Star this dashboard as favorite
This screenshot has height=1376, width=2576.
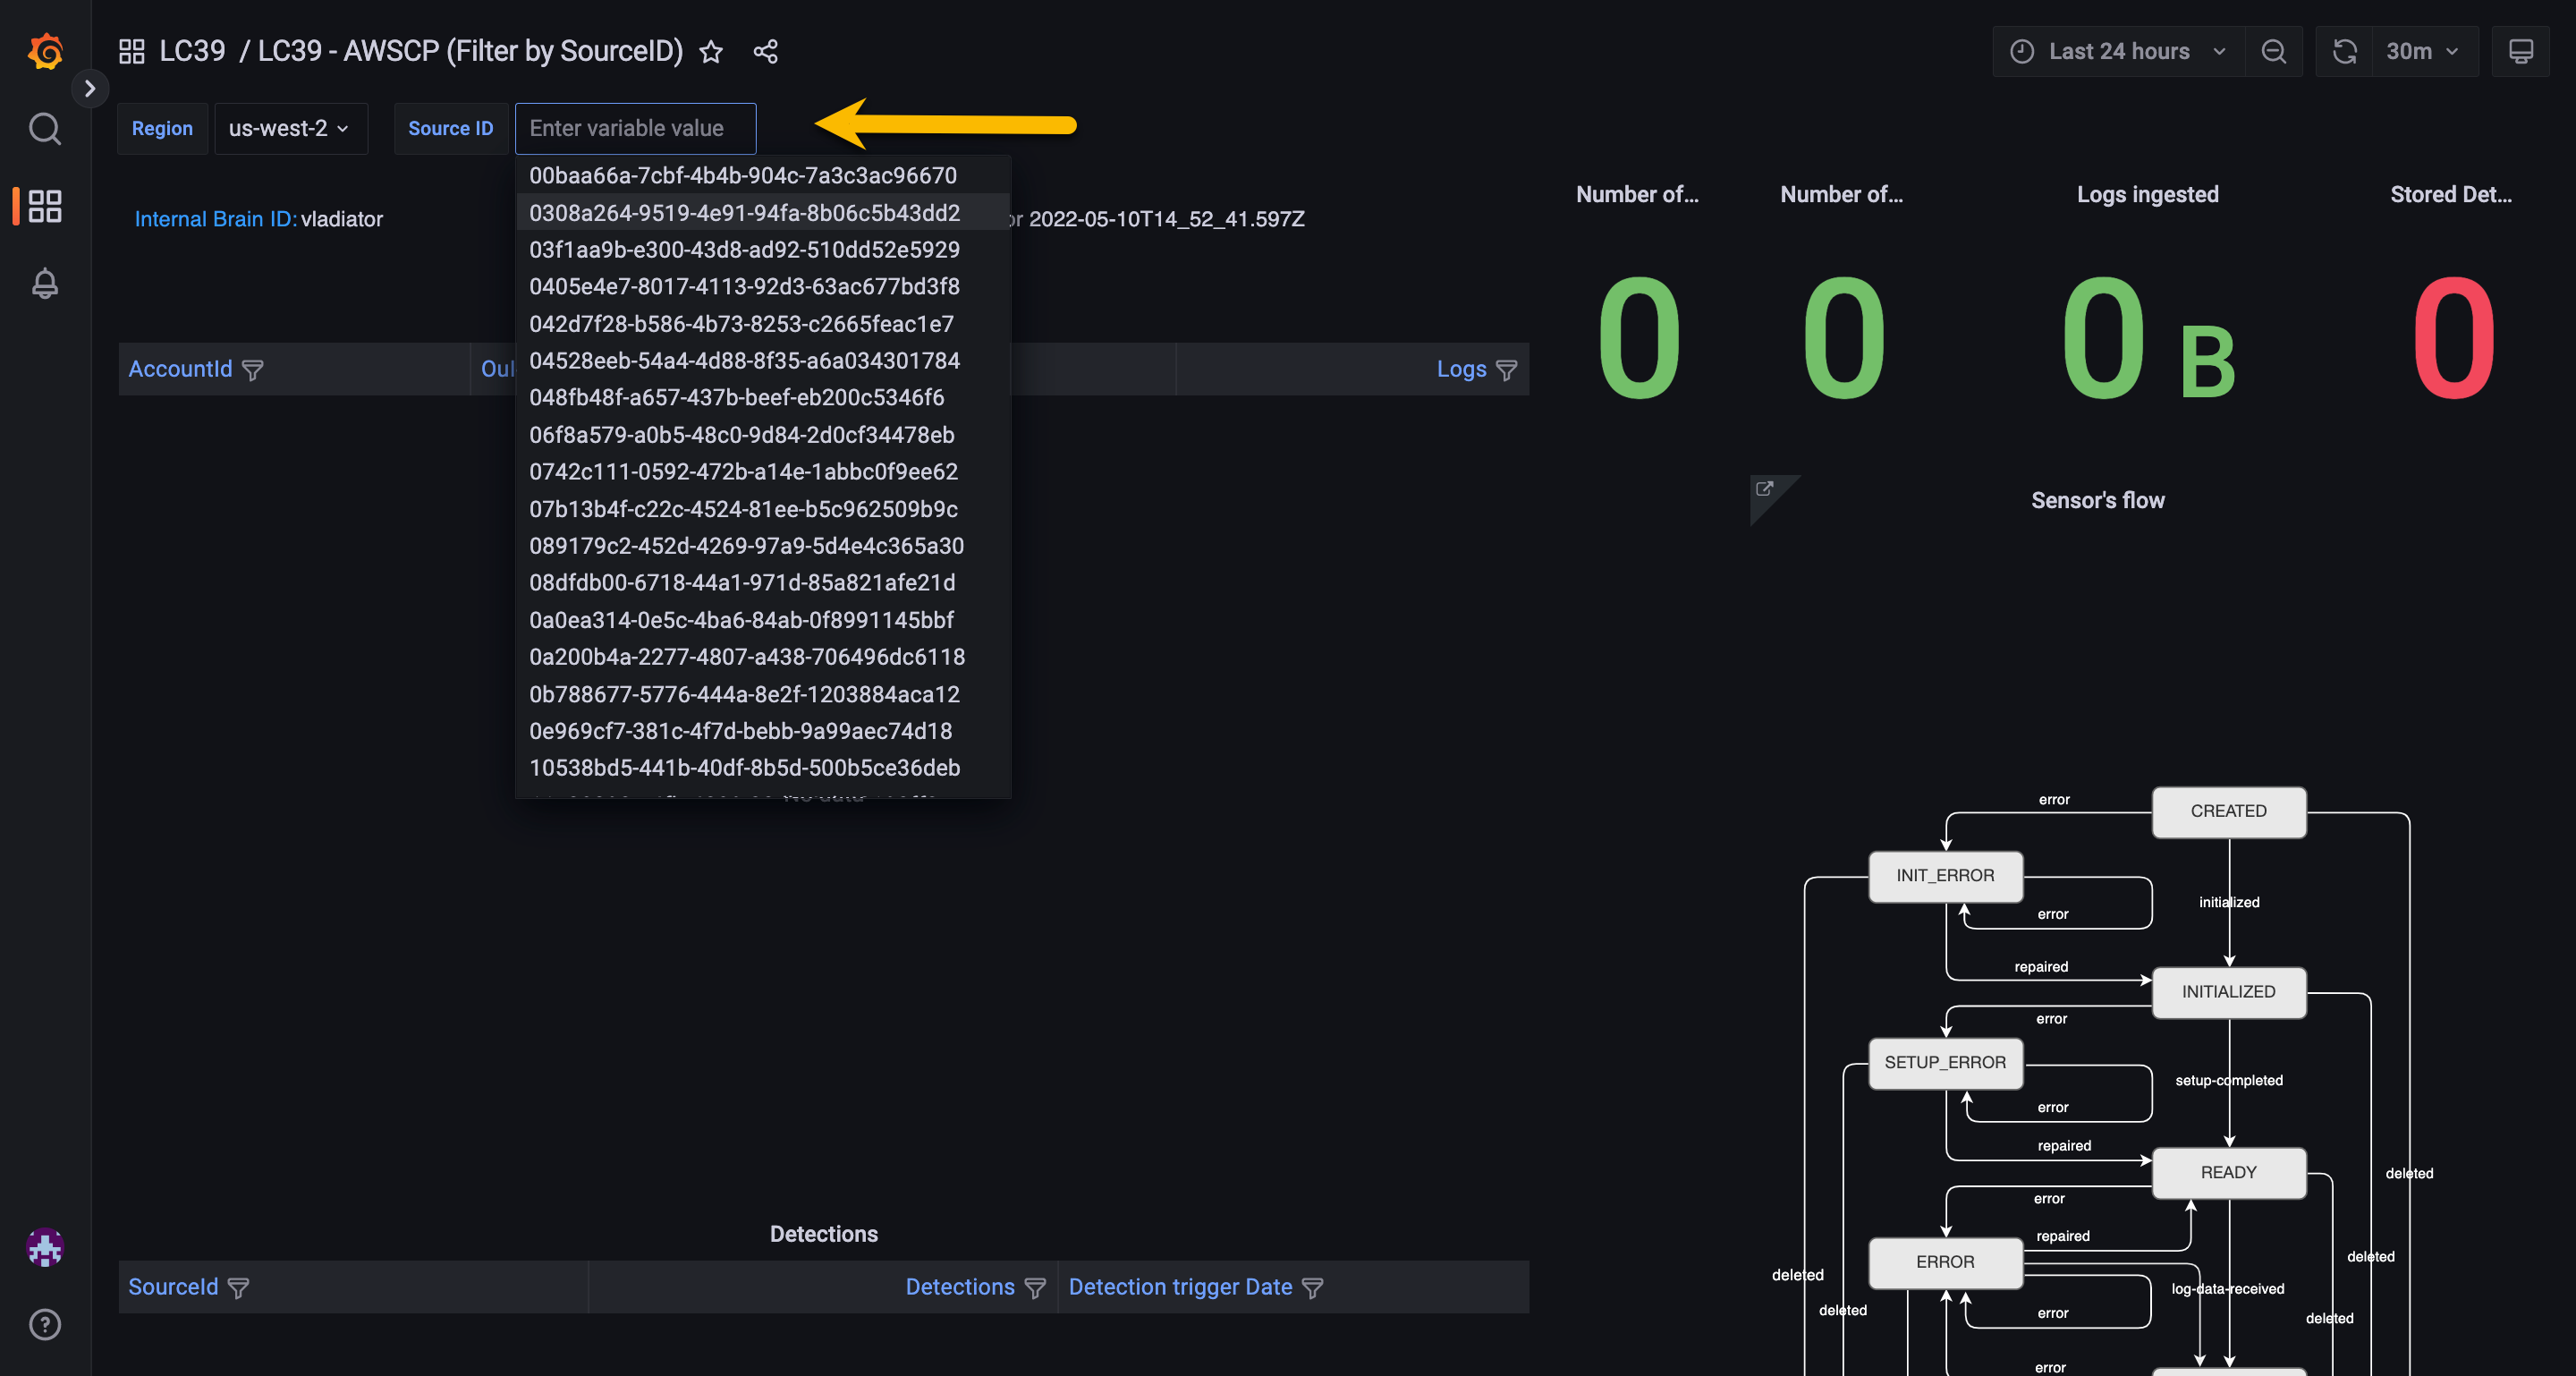tap(710, 52)
